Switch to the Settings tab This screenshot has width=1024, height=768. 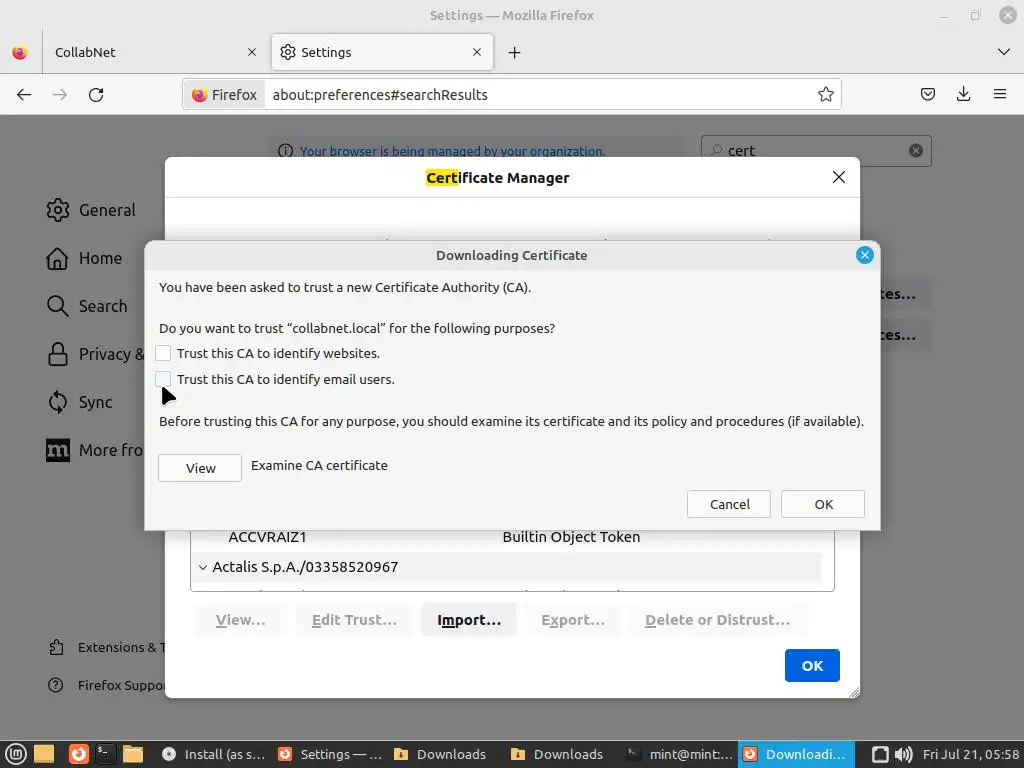click(x=382, y=52)
